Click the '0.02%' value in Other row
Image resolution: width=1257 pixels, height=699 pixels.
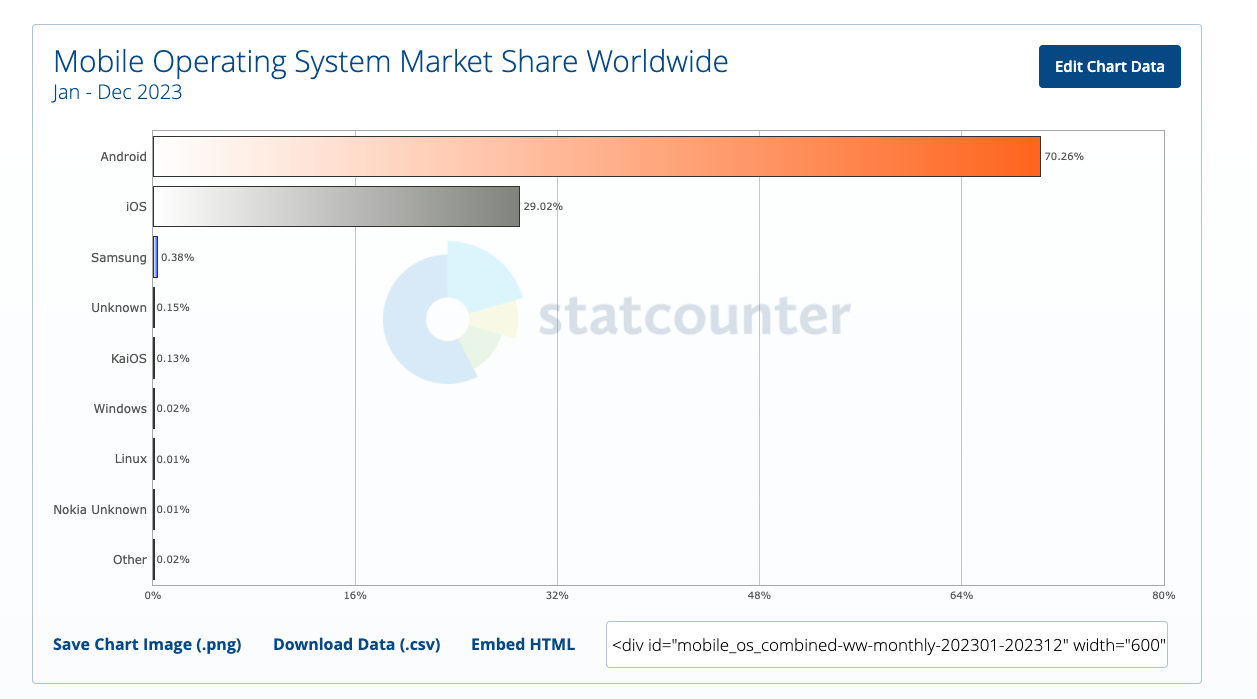point(173,560)
